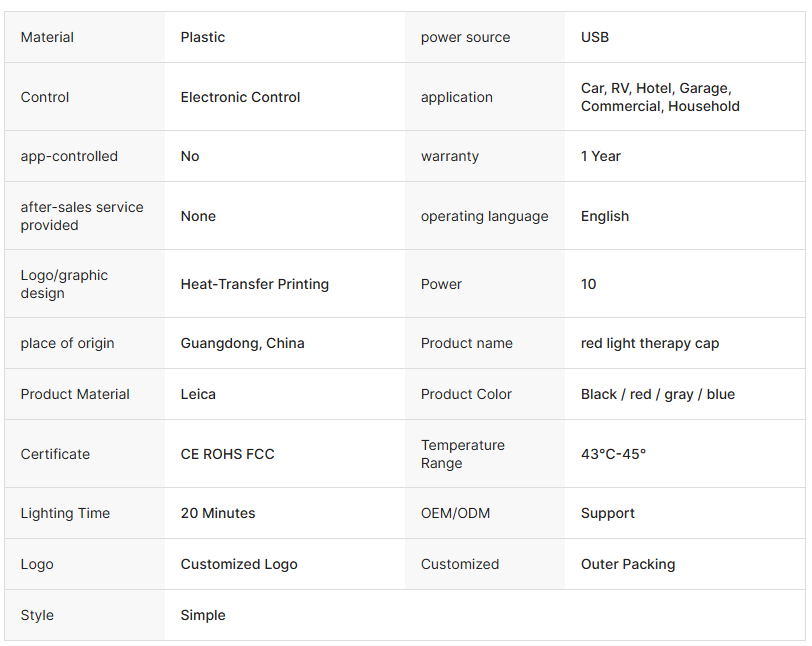
Task: Select the "app-controlled" label
Action: tap(69, 156)
